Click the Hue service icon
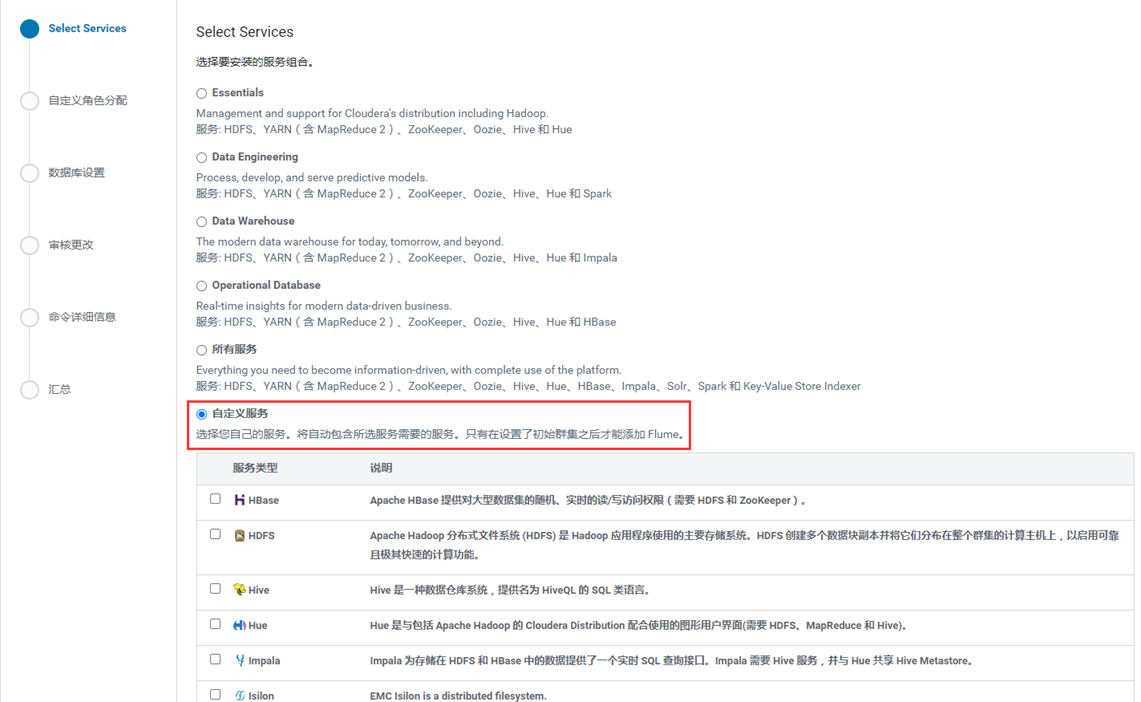Screen dimensions: 1141x702 239,625
